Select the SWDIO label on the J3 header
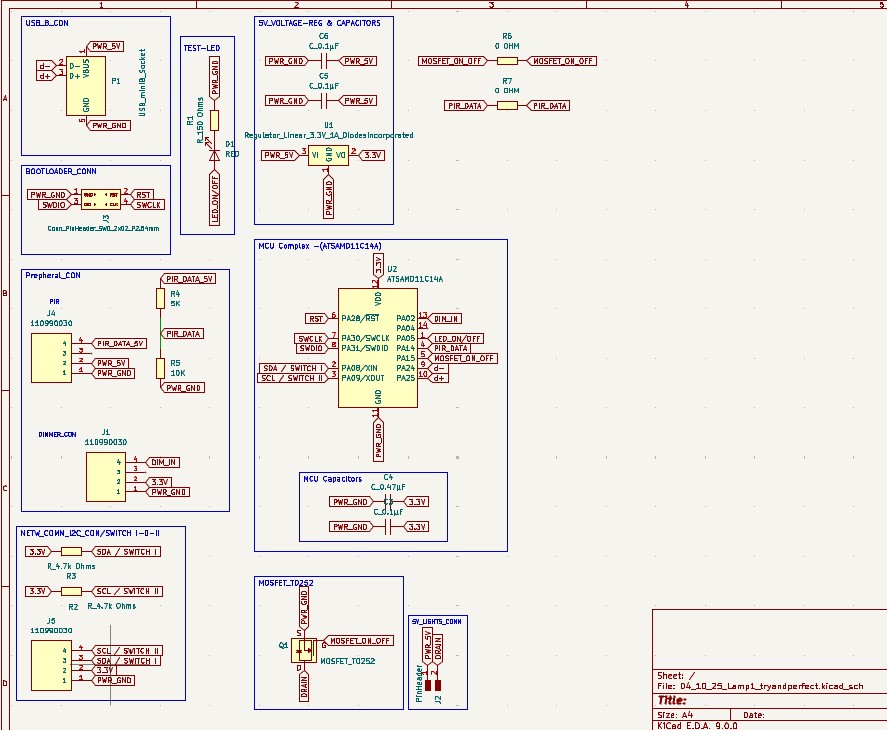 (54, 205)
